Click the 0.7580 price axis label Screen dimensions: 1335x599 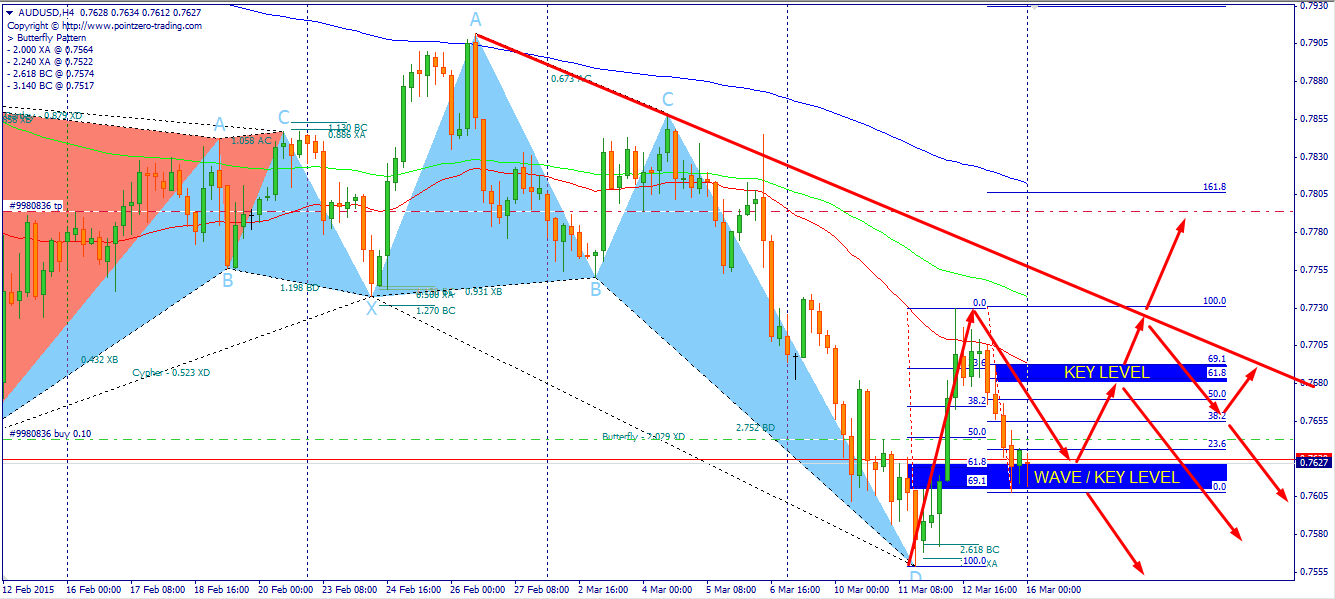[1314, 534]
